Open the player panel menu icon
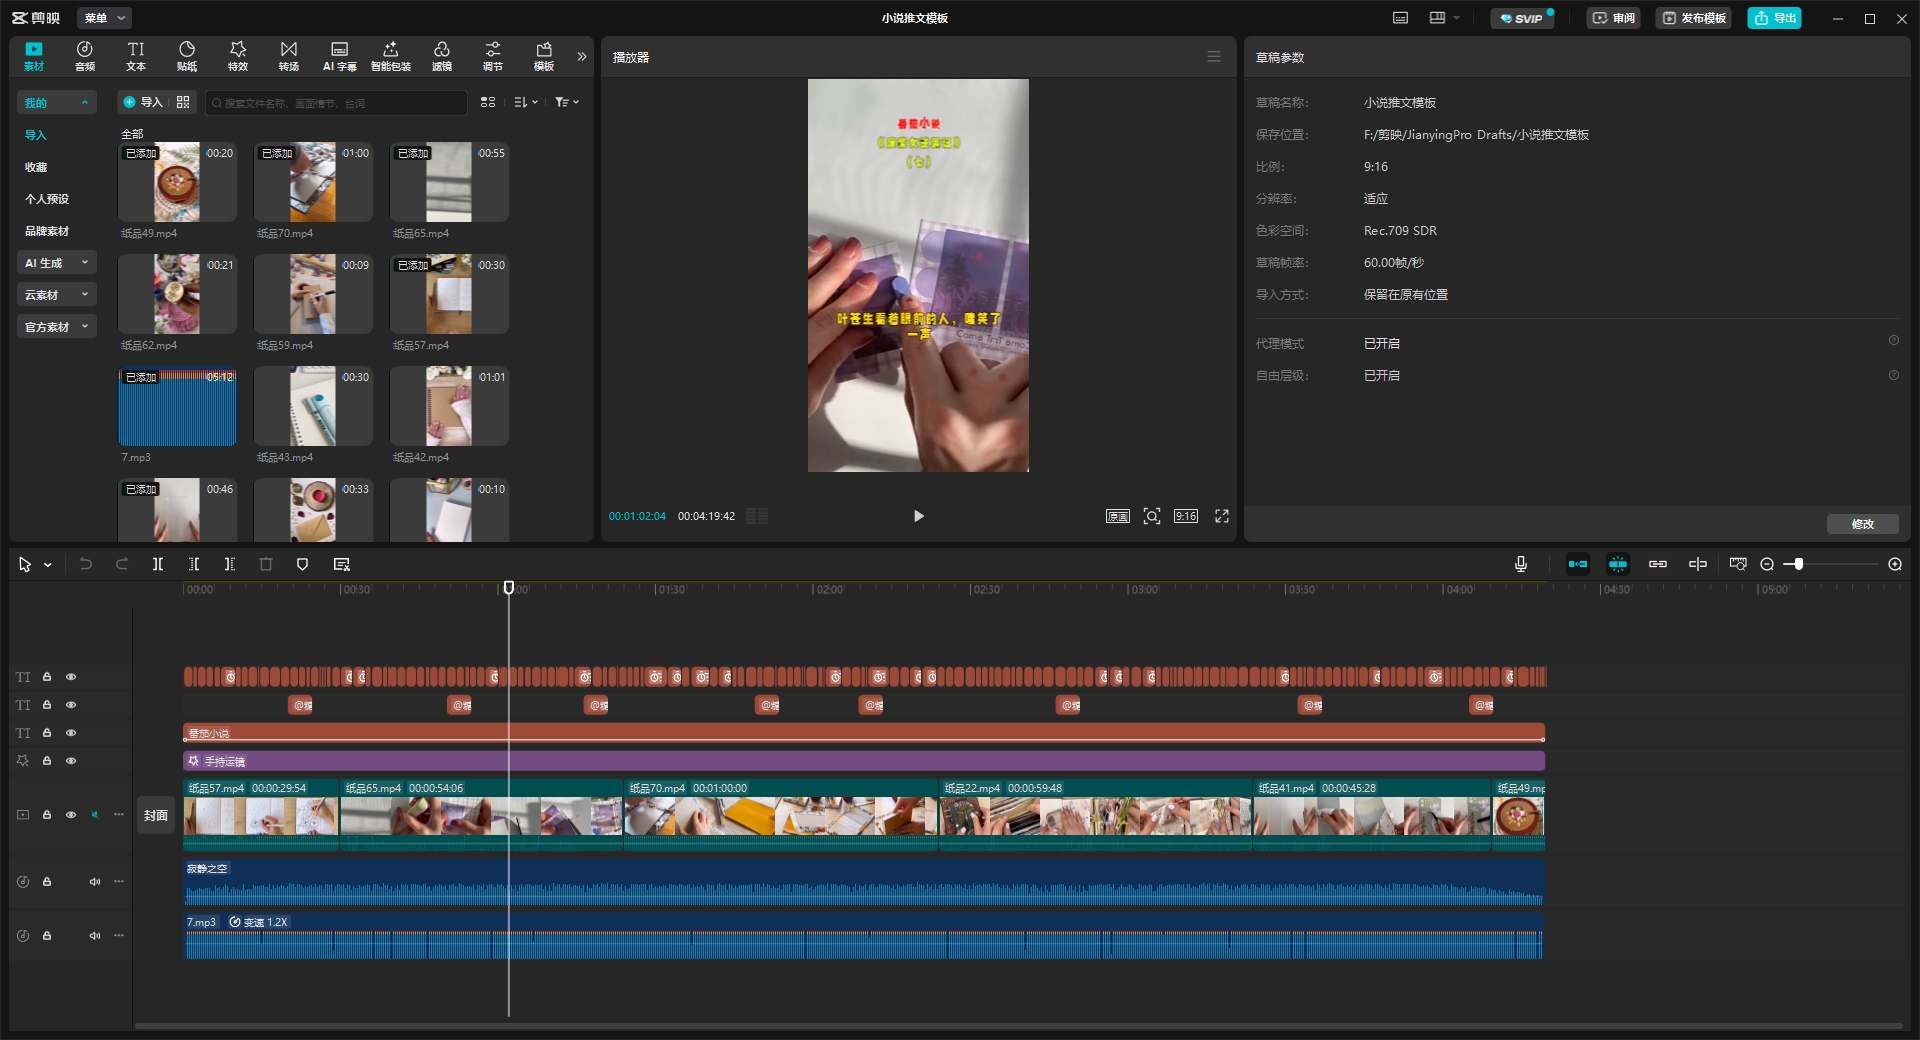The width and height of the screenshot is (1920, 1040). pos(1214,57)
